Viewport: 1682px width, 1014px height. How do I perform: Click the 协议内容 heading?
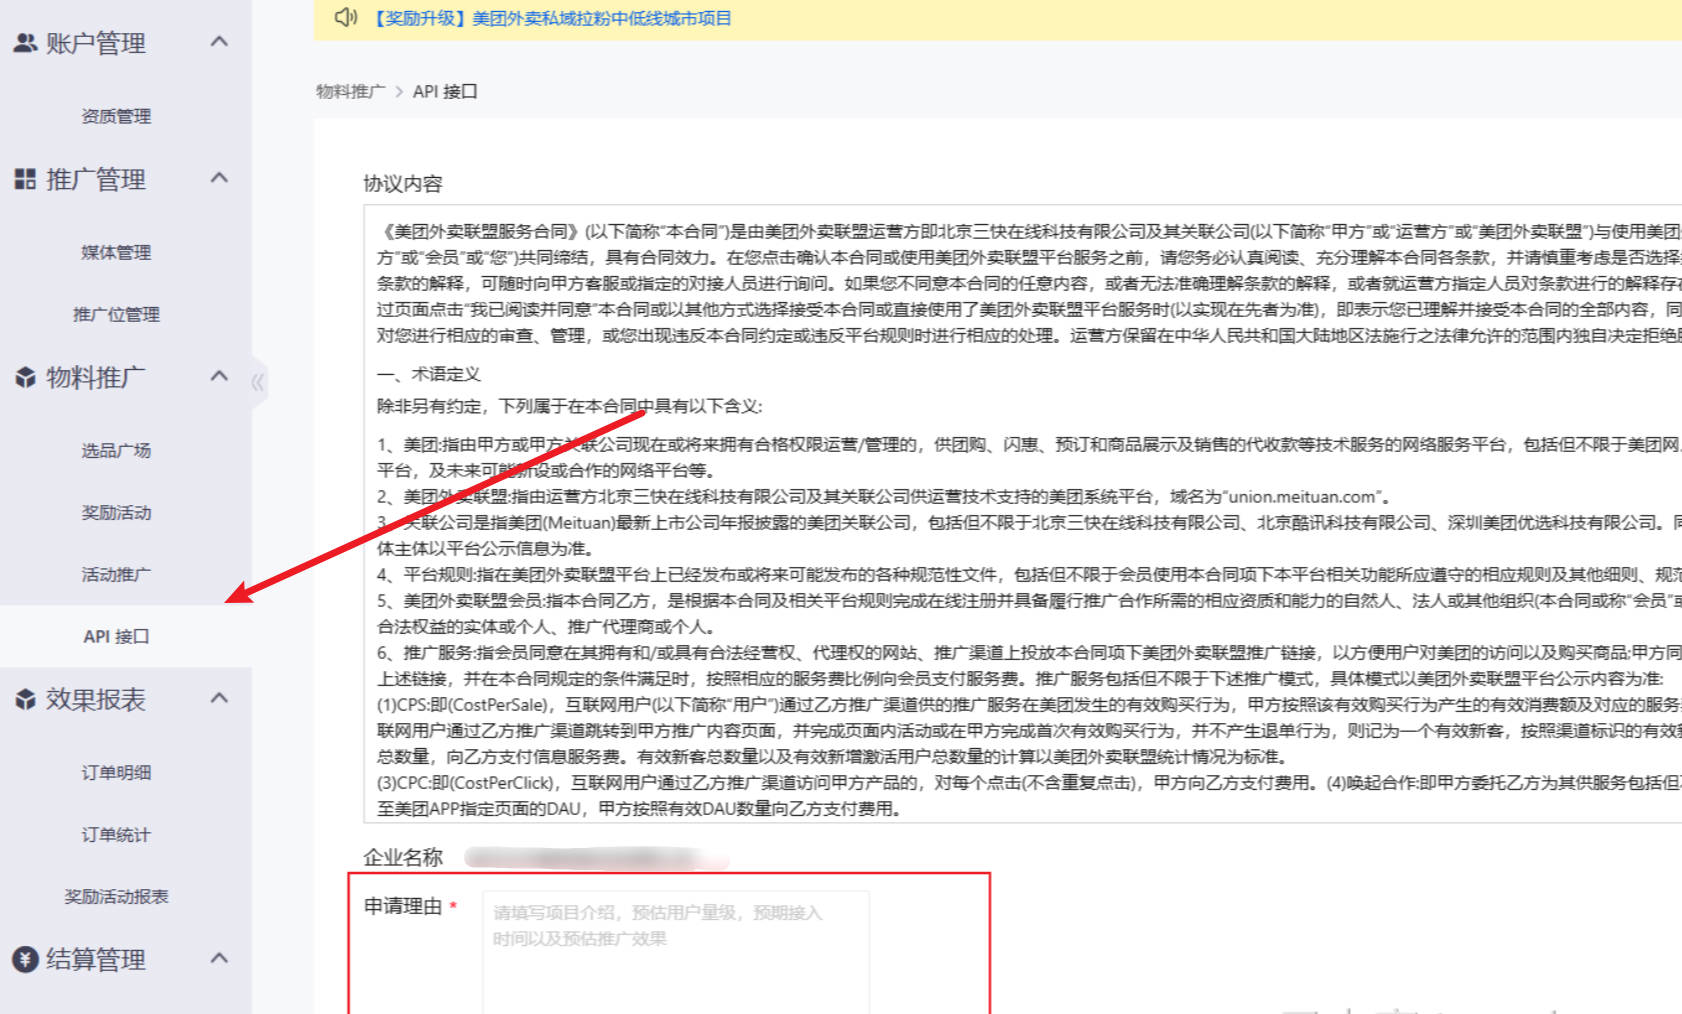[403, 183]
